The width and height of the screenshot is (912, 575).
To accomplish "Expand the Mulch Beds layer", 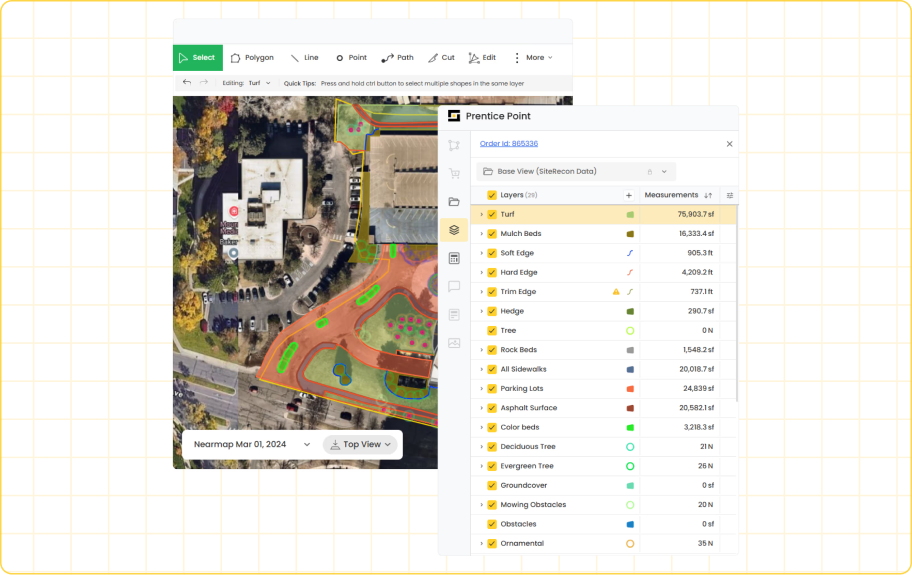I will (482, 234).
